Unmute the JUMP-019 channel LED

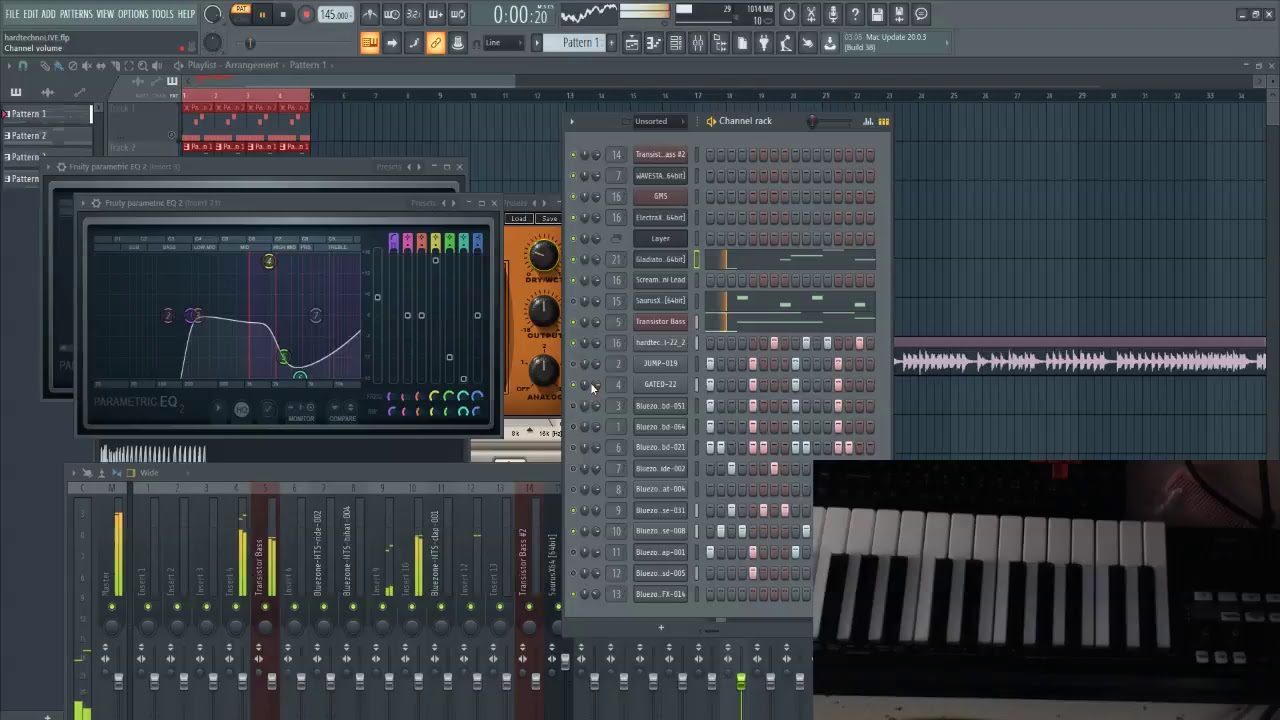point(573,364)
